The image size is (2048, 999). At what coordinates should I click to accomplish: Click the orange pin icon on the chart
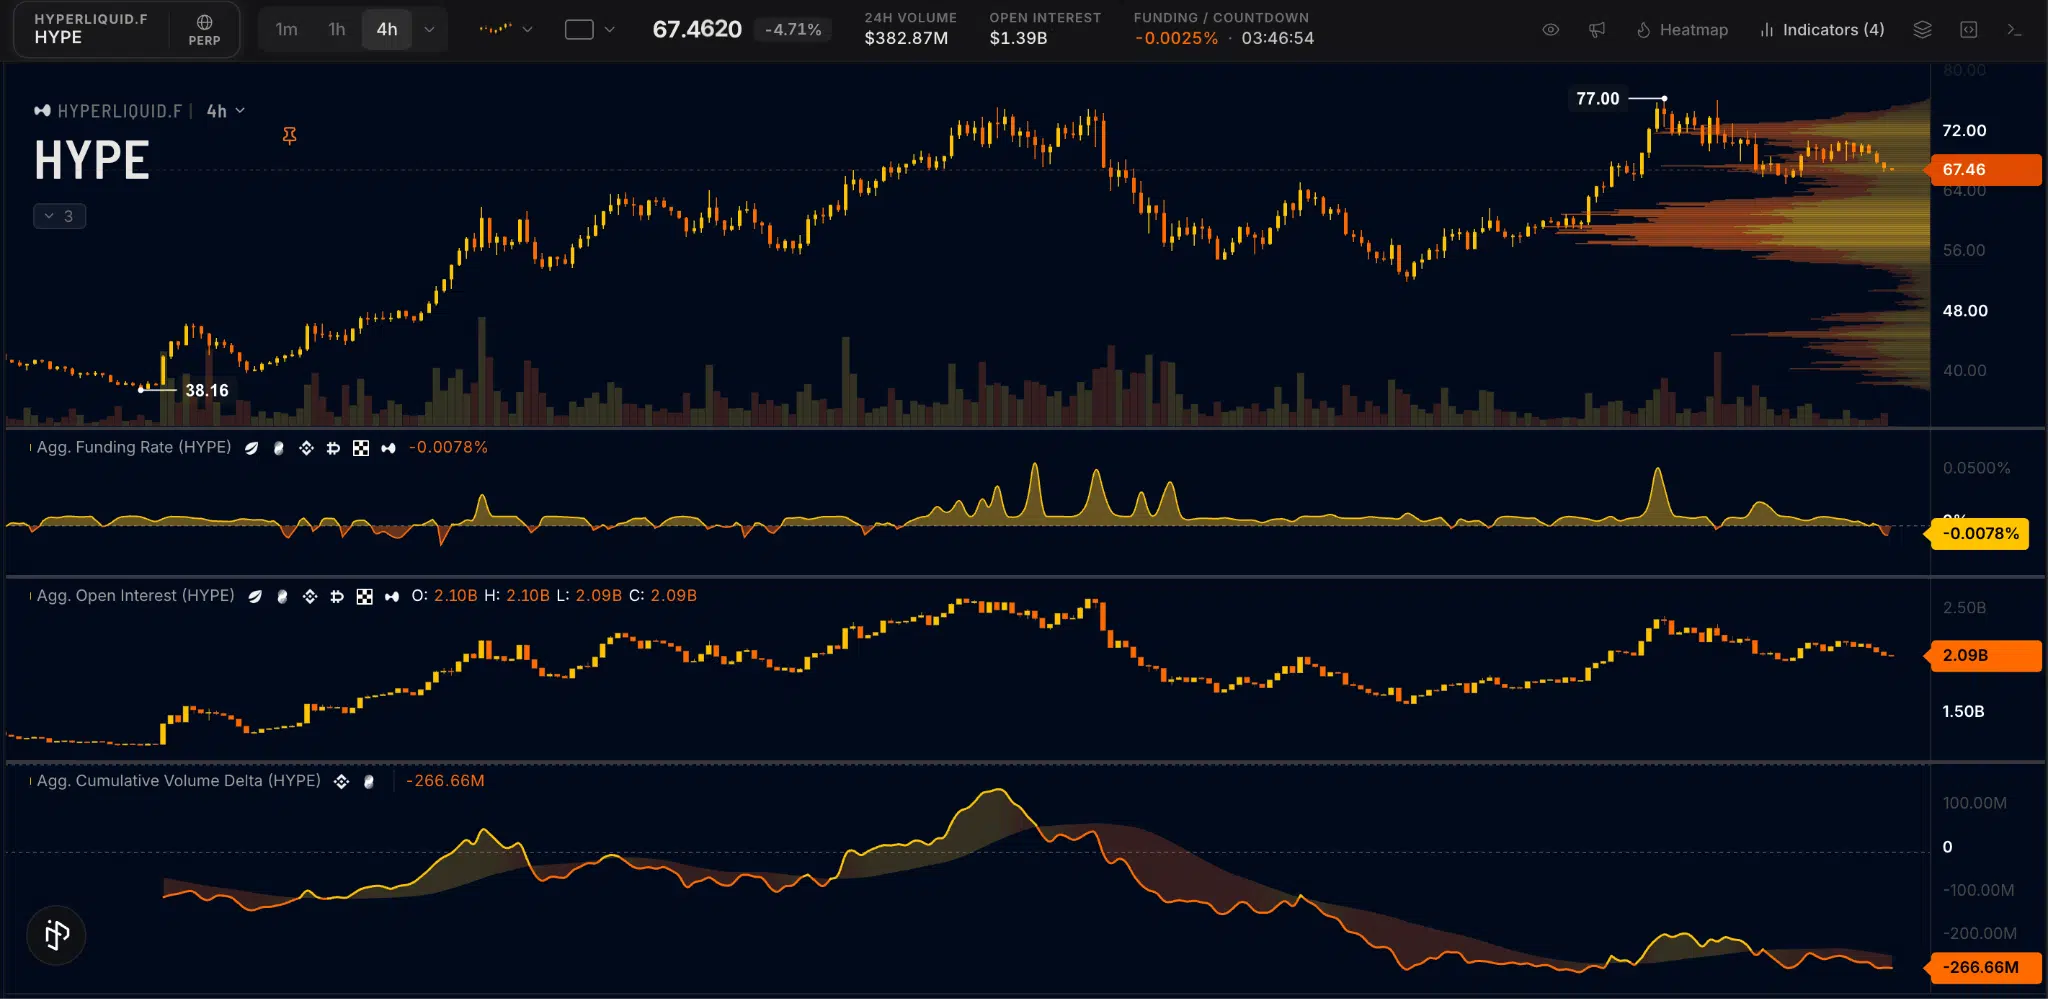coord(289,135)
